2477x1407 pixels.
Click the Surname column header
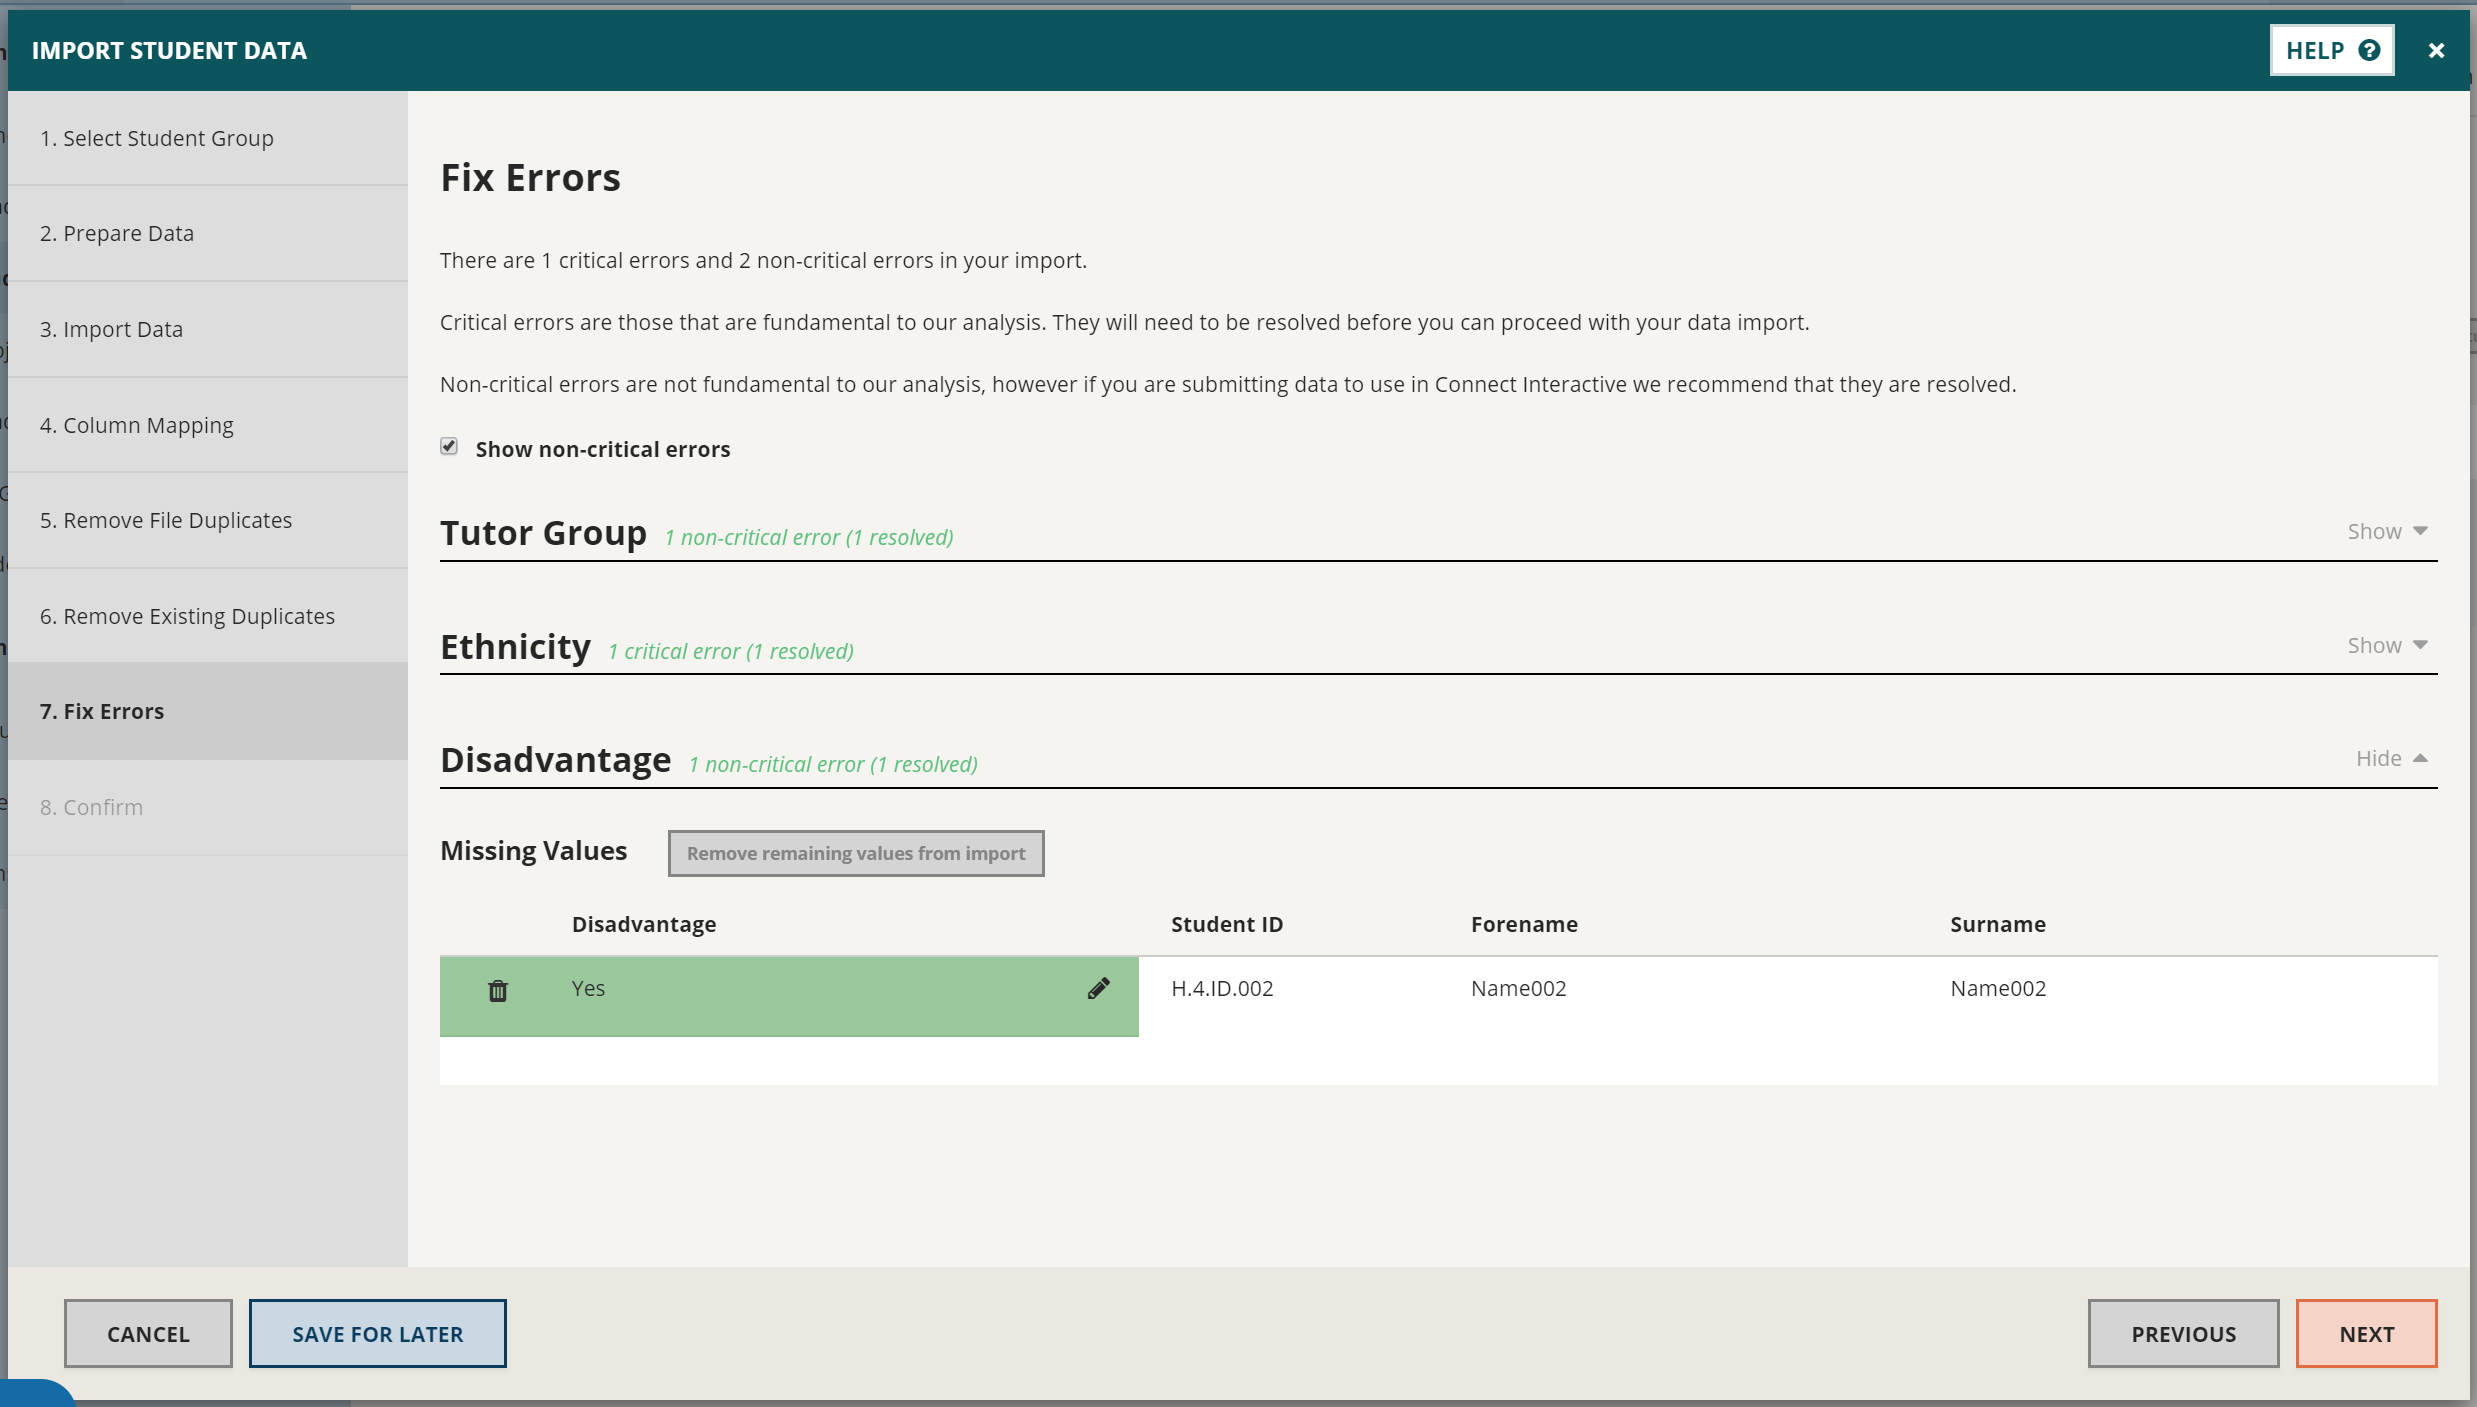(1997, 924)
